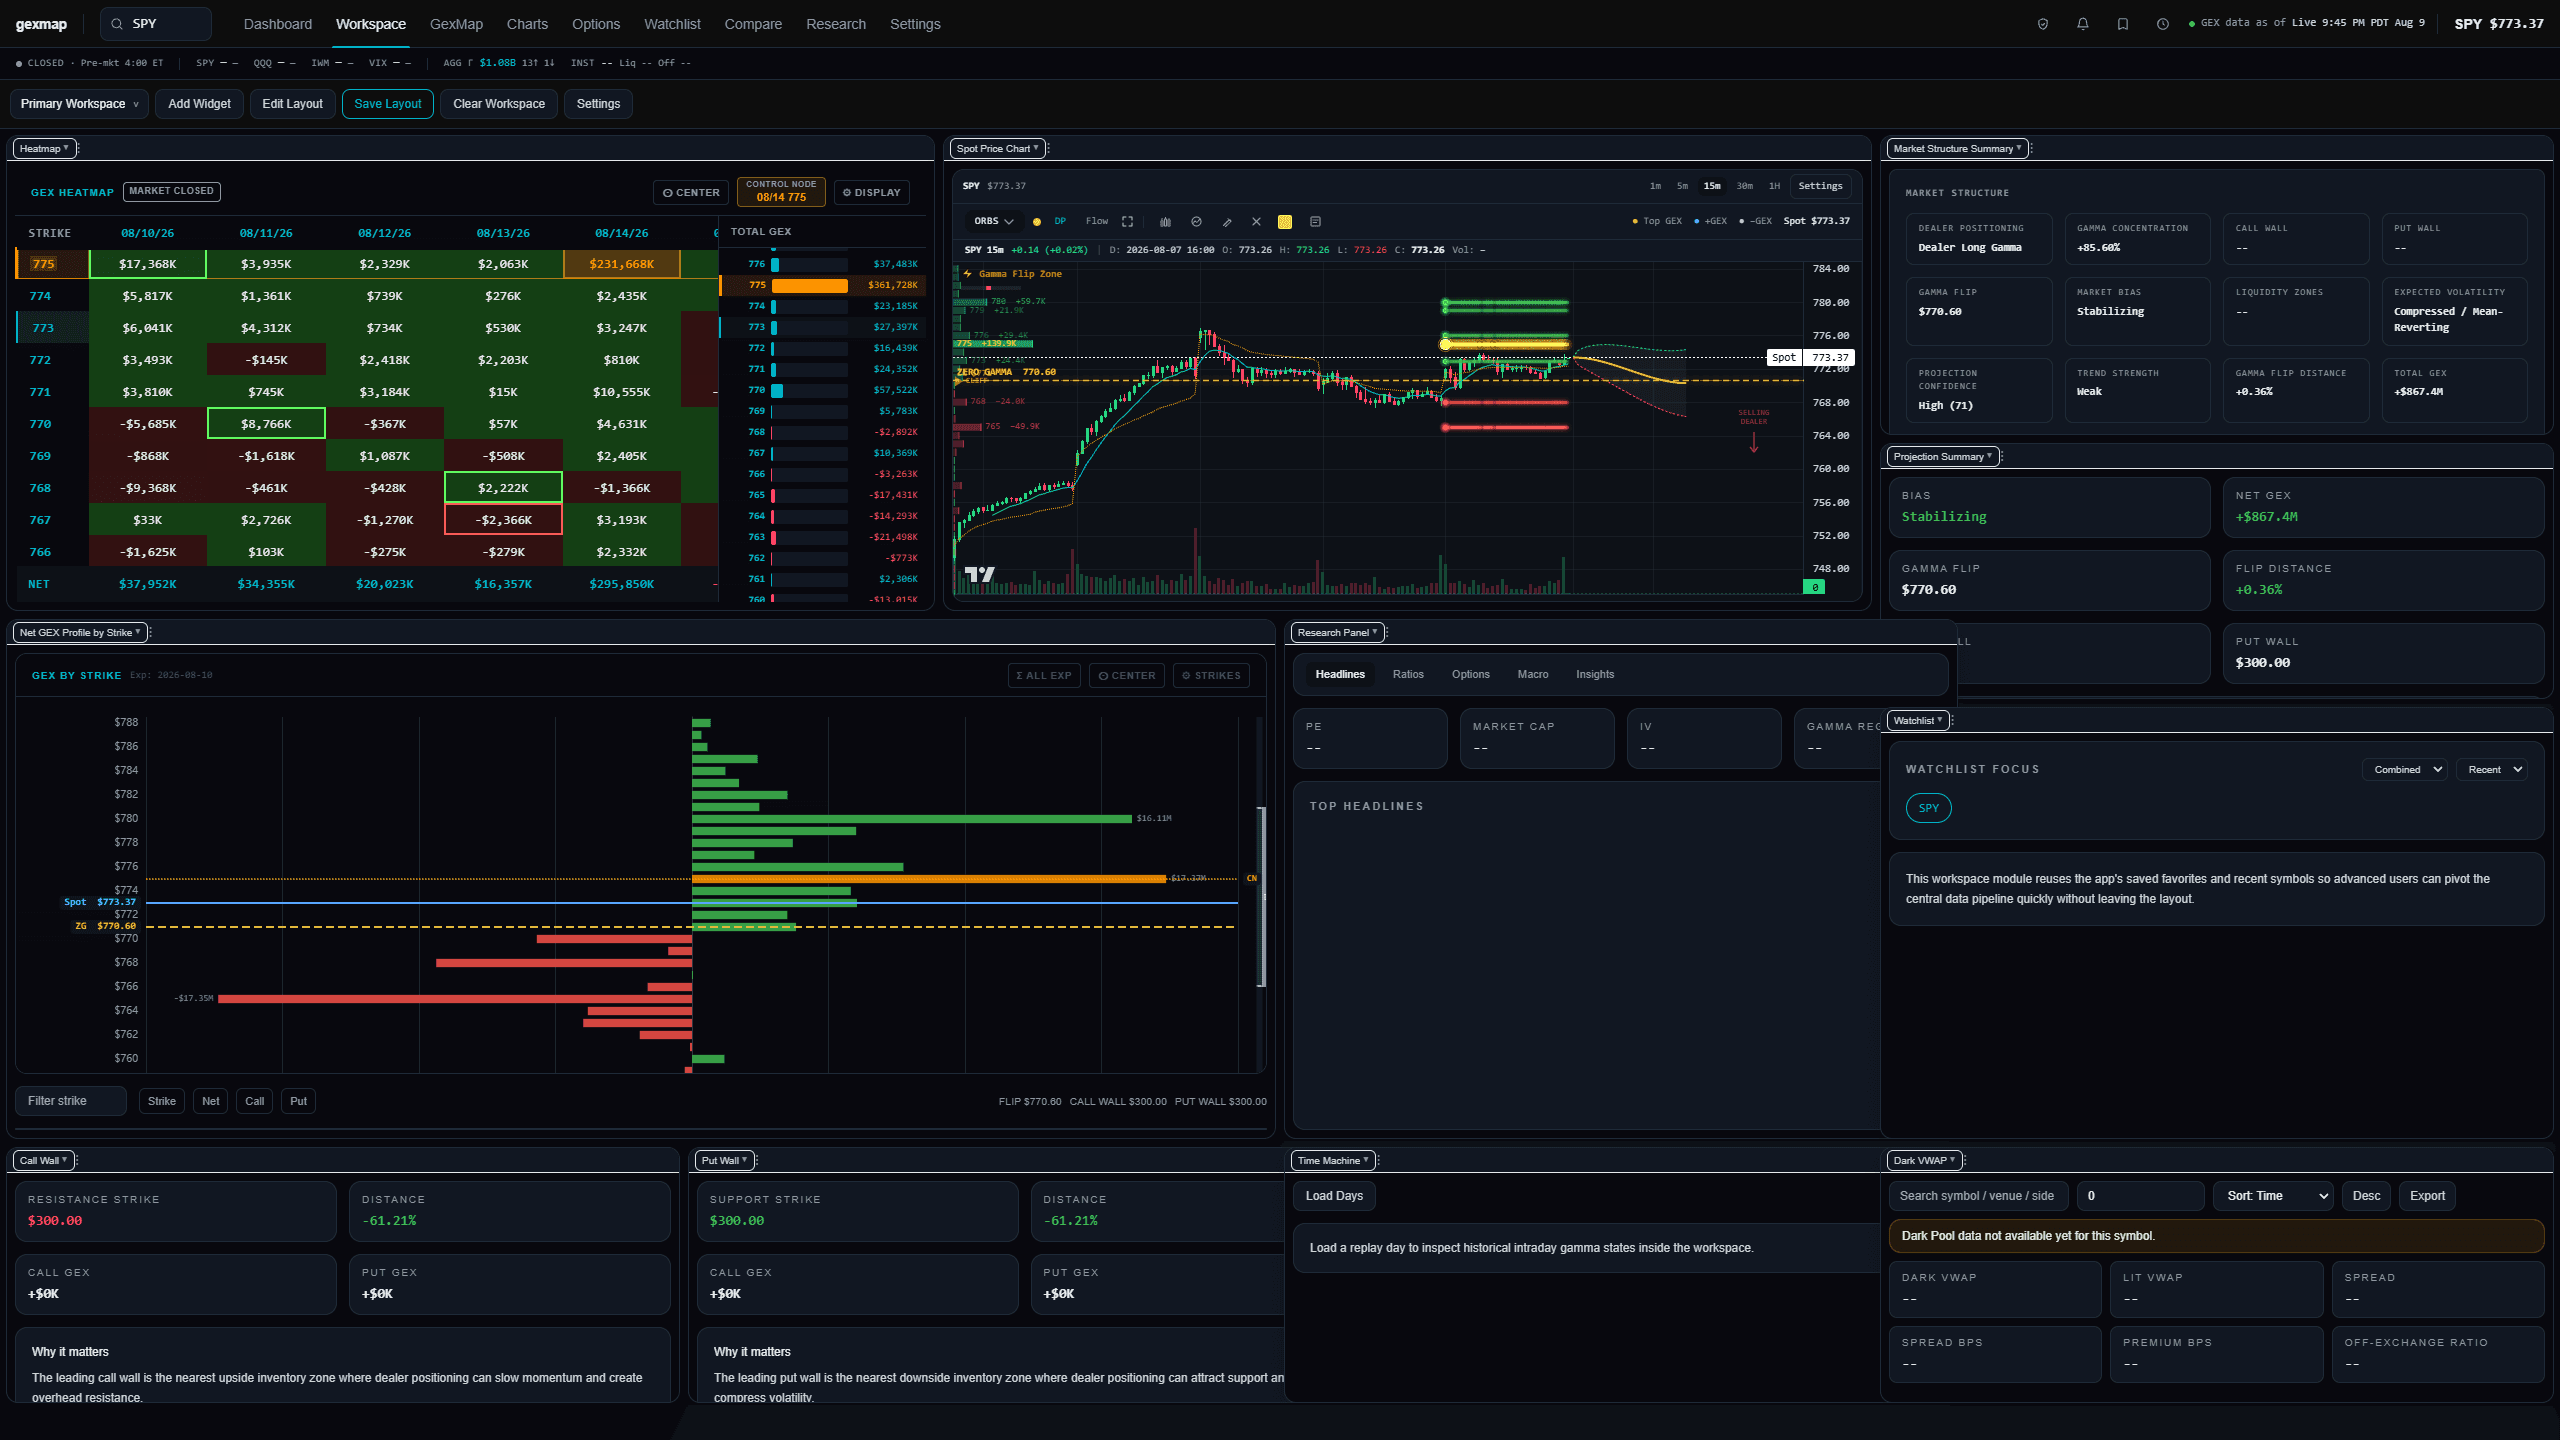Open the Dark VWAP widget dropdown
This screenshot has height=1440, width=2560.
coord(1924,1161)
